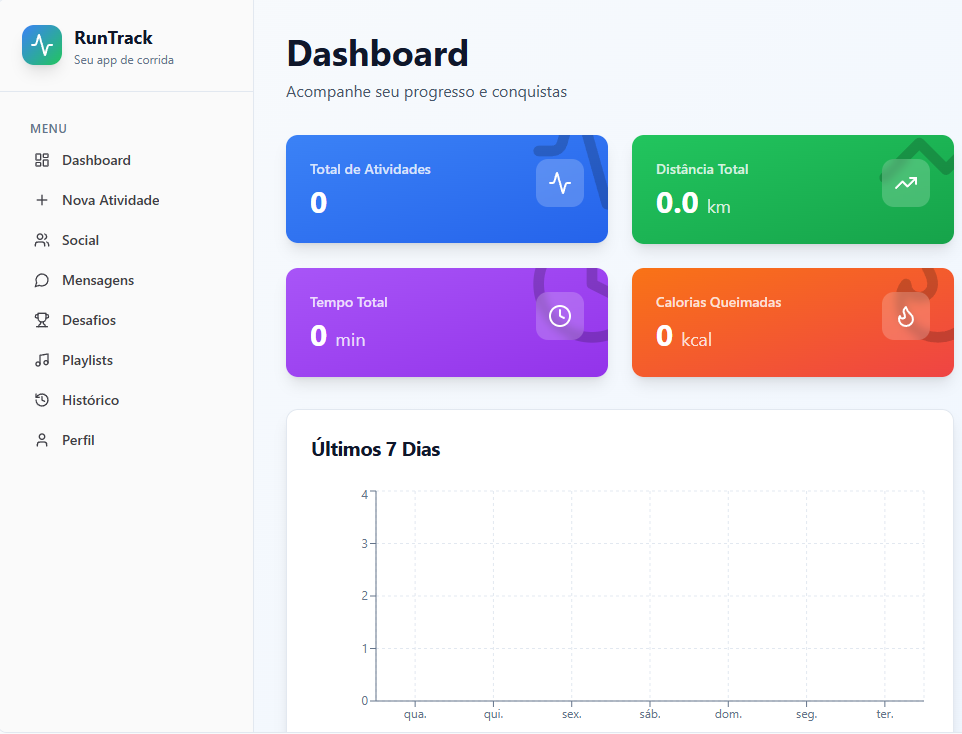Screen dimensions: 962x734
Task: Click the 'Calorias Queimadas' card label
Action: pos(718,303)
